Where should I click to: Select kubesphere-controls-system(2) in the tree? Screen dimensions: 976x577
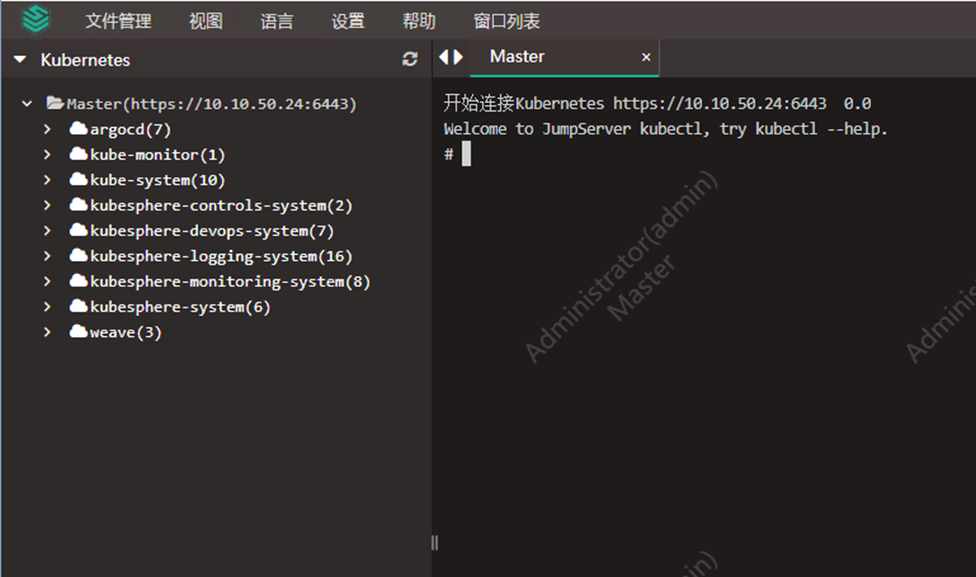(221, 205)
